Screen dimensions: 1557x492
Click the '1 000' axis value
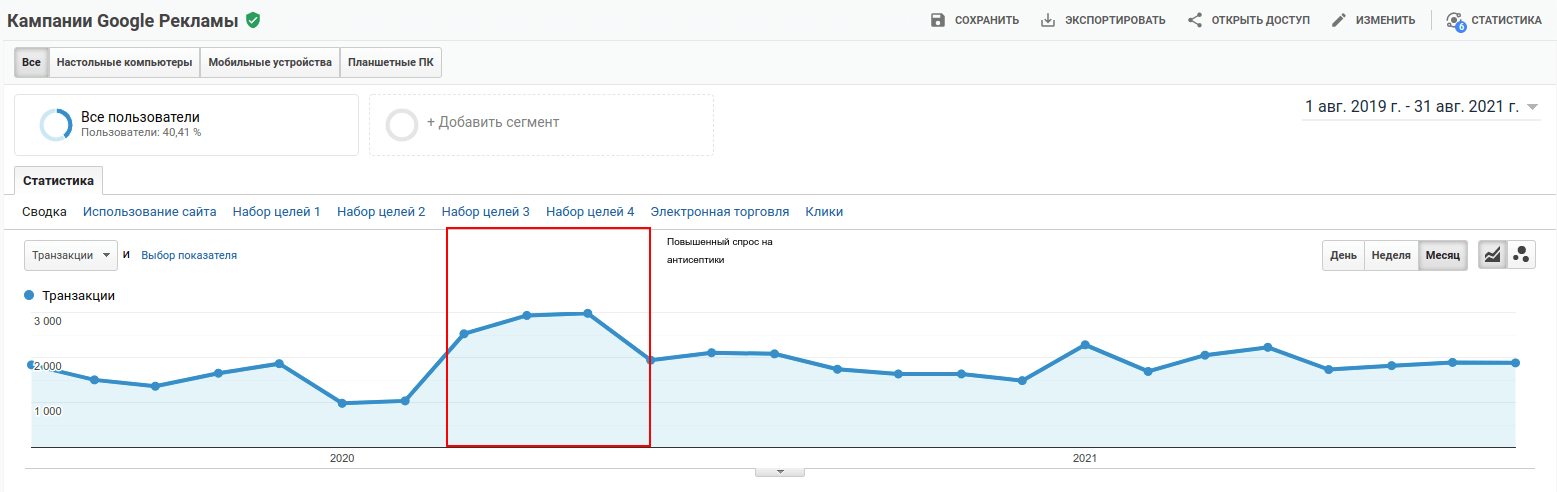tap(48, 410)
